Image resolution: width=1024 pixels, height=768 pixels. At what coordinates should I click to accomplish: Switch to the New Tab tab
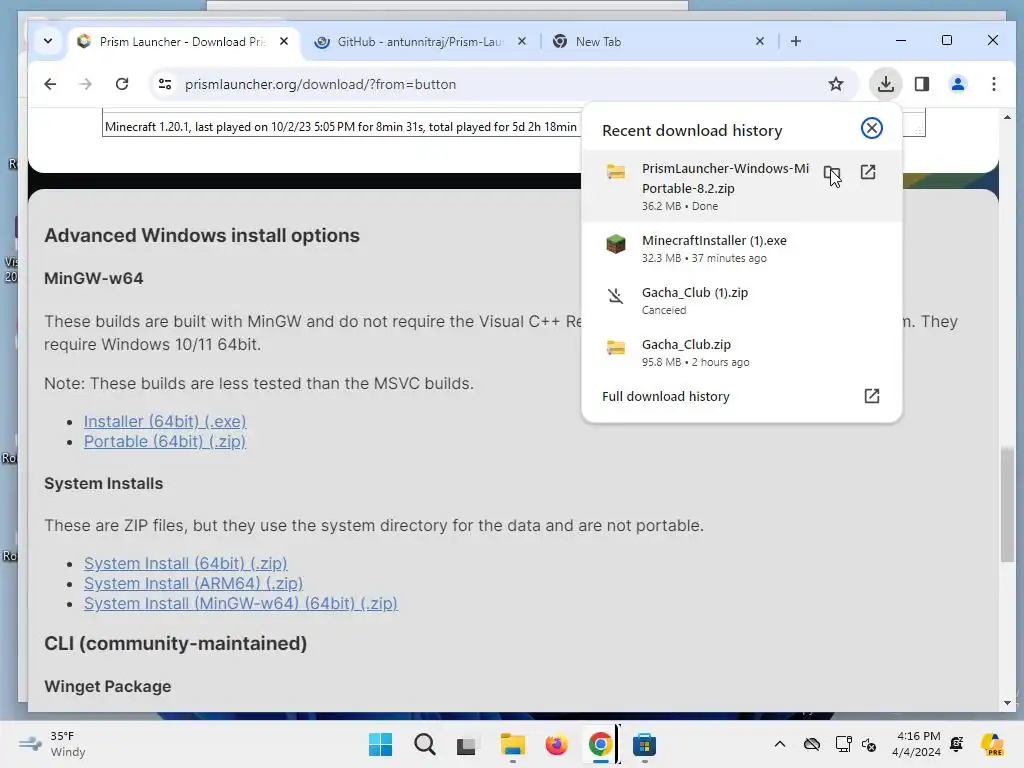click(660, 42)
